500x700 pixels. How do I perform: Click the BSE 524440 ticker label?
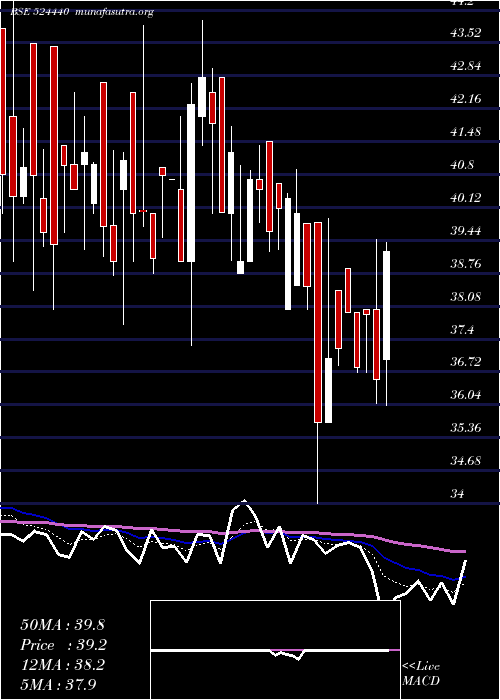point(39,12)
